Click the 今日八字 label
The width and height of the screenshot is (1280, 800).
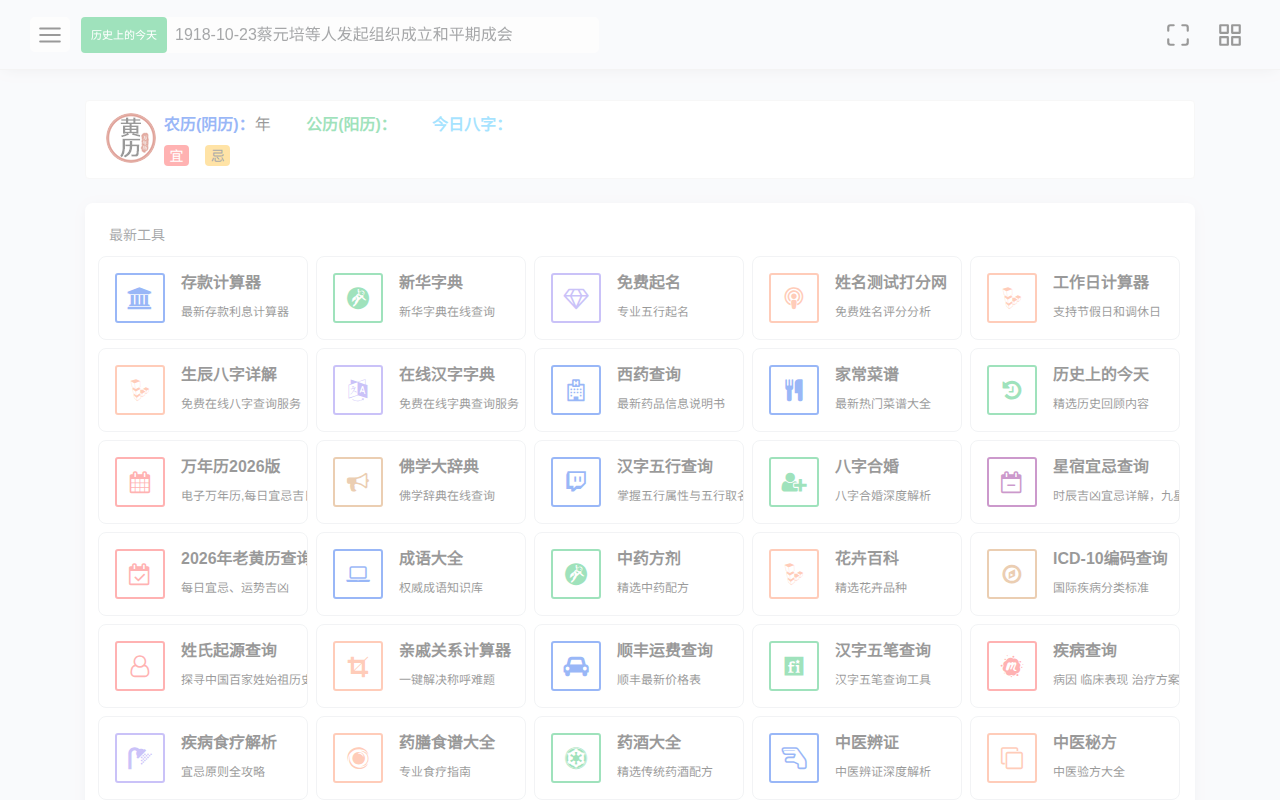468,124
